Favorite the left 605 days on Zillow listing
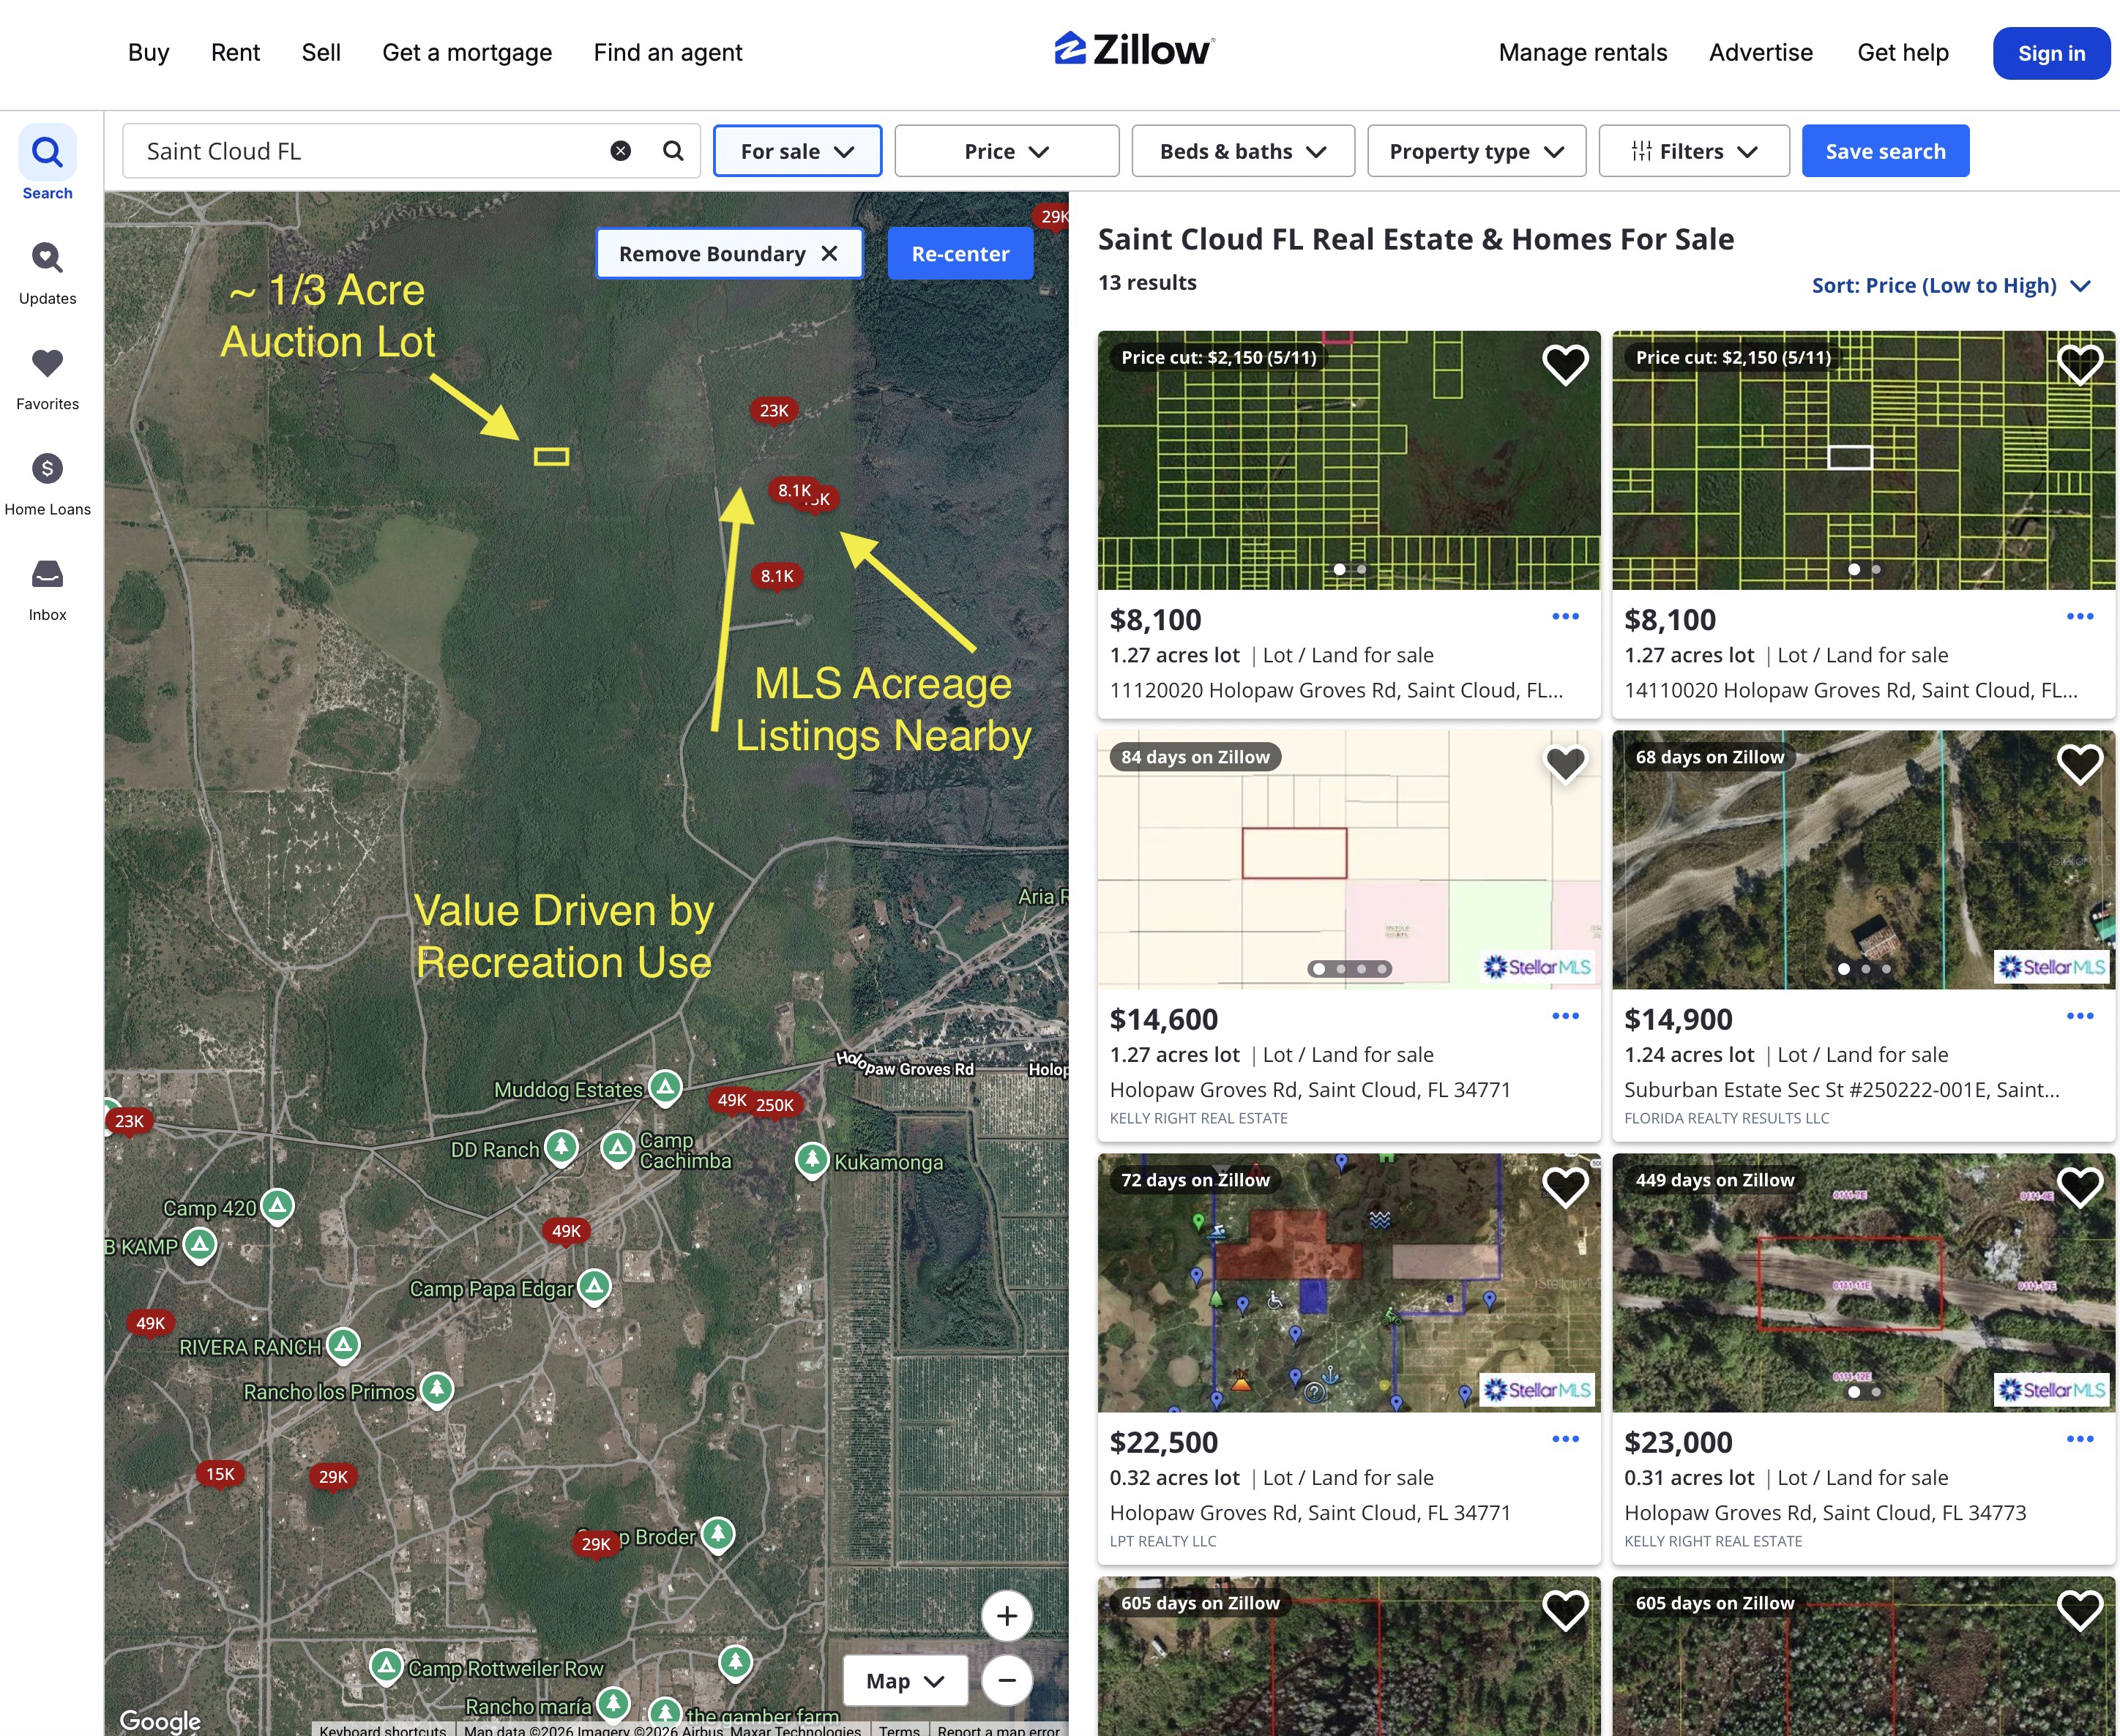The height and width of the screenshot is (1736, 2120). [1565, 1610]
